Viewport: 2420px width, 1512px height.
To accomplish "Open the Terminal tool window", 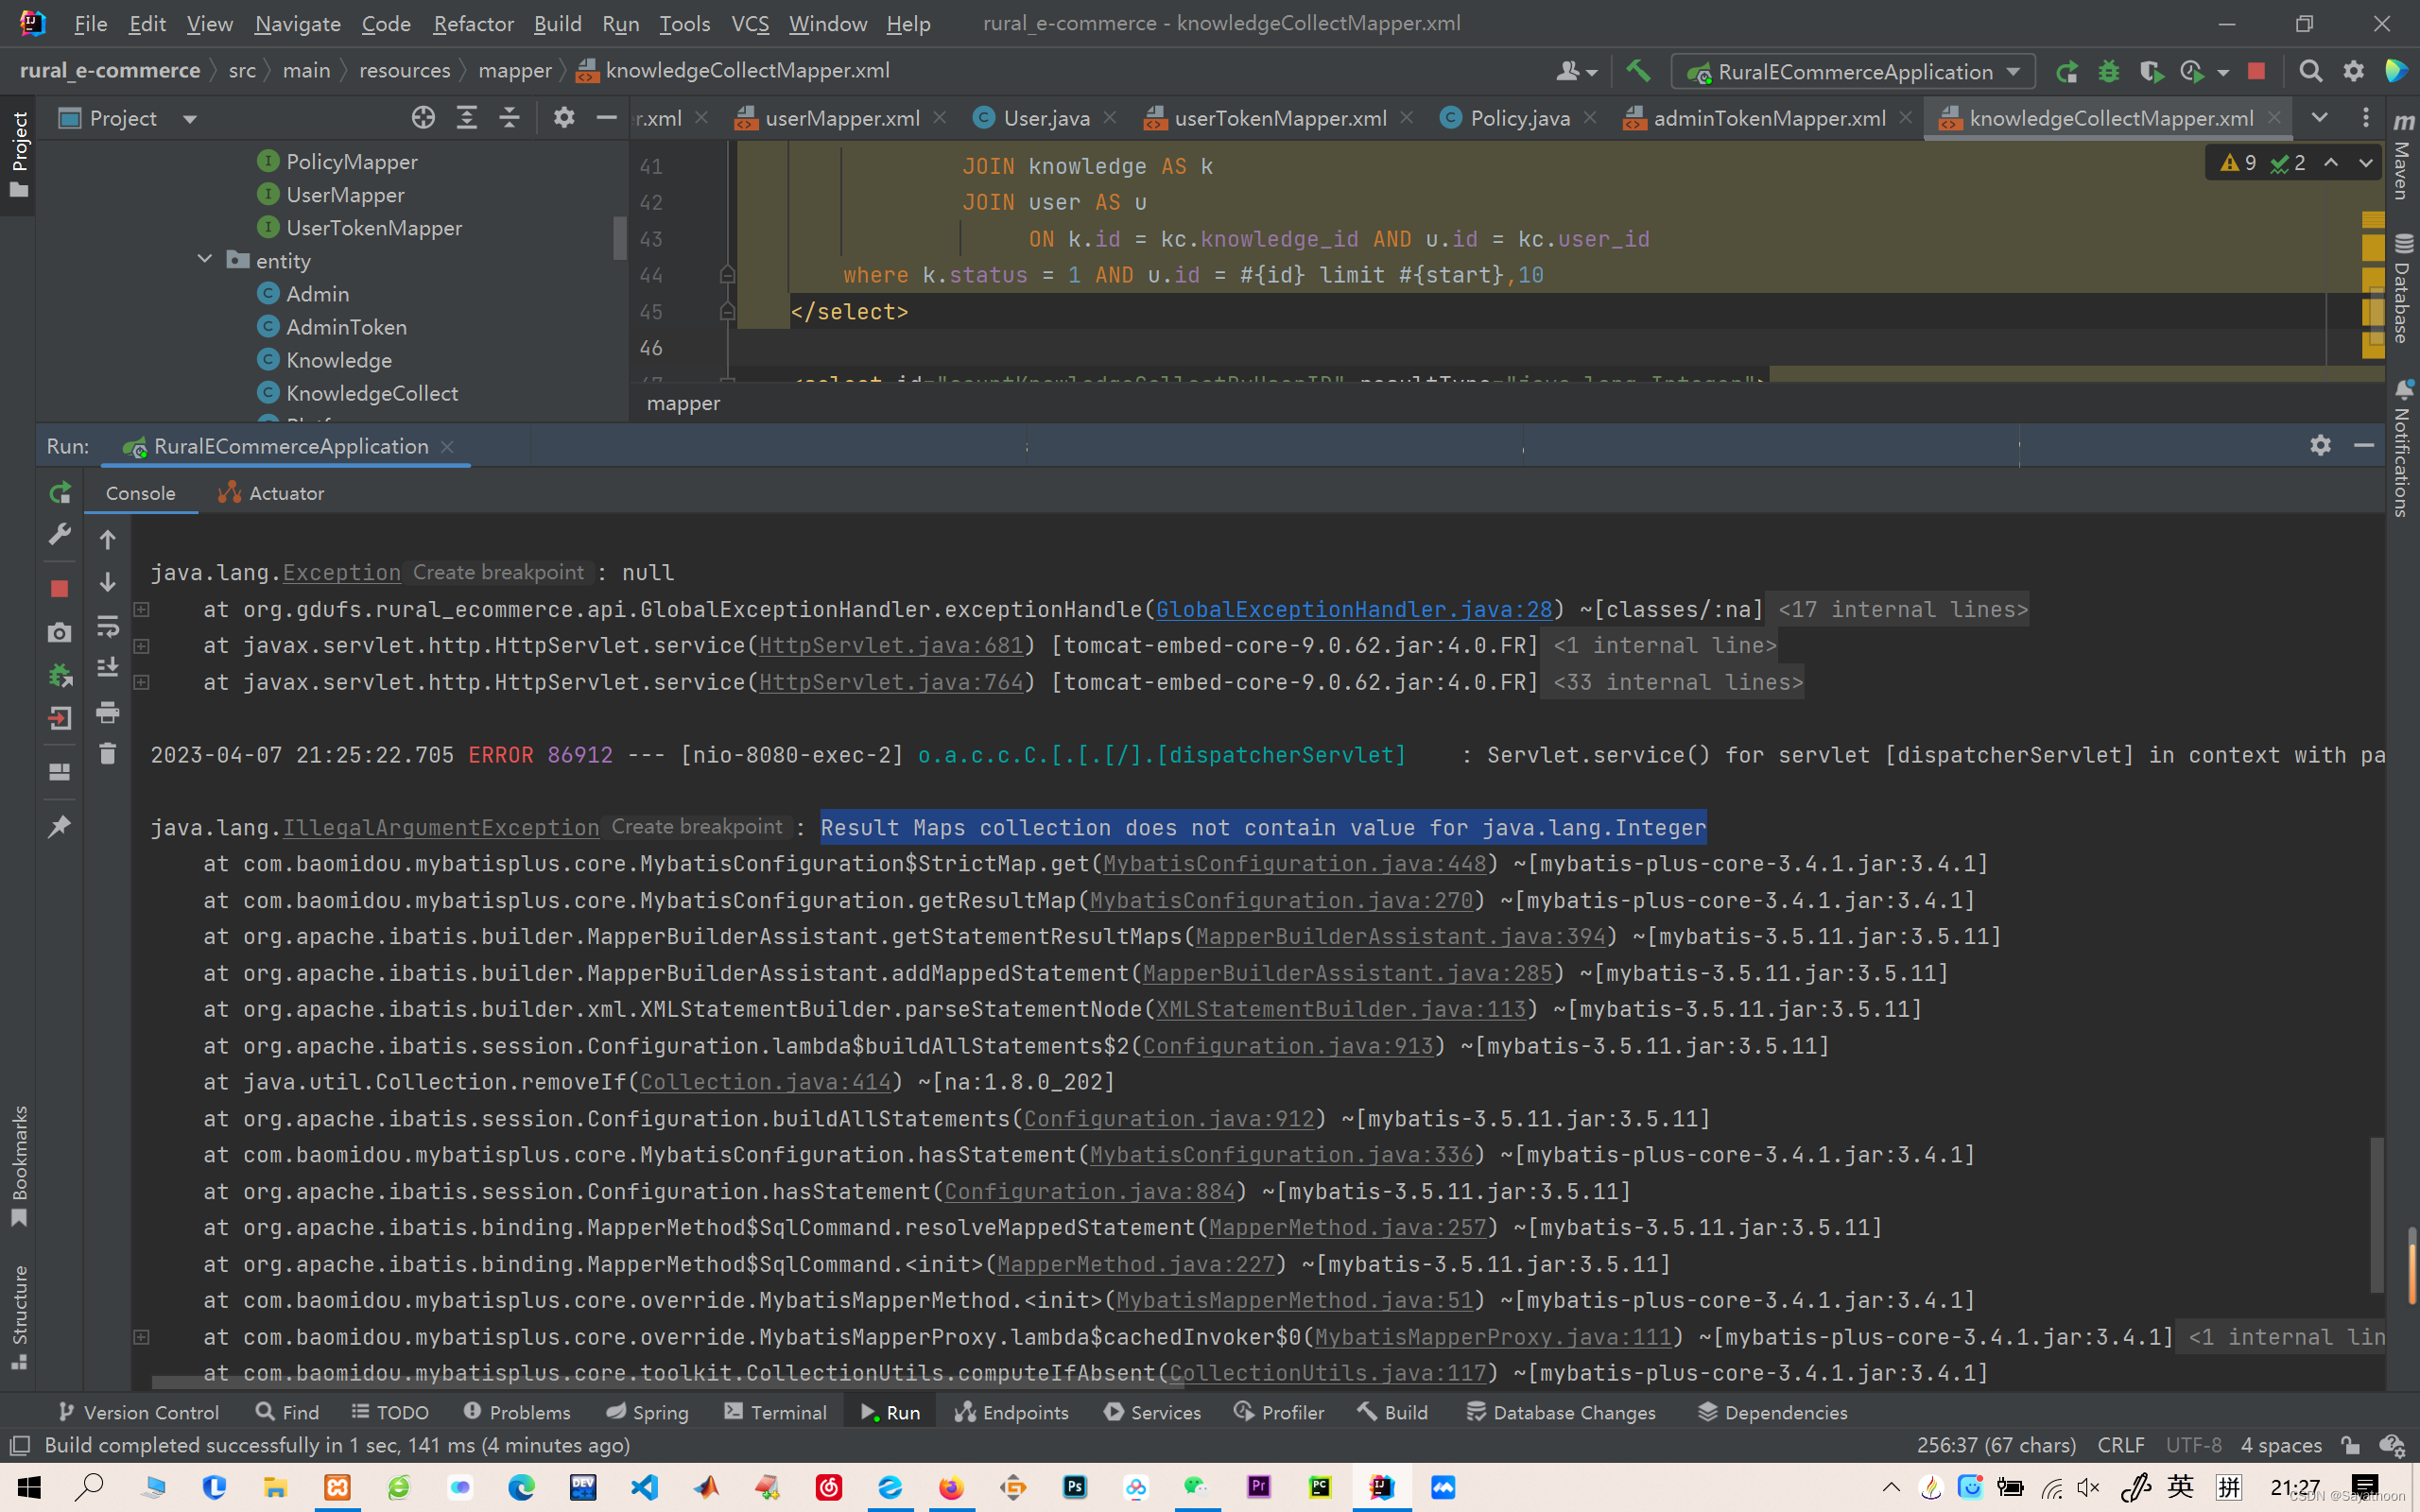I will coord(776,1412).
